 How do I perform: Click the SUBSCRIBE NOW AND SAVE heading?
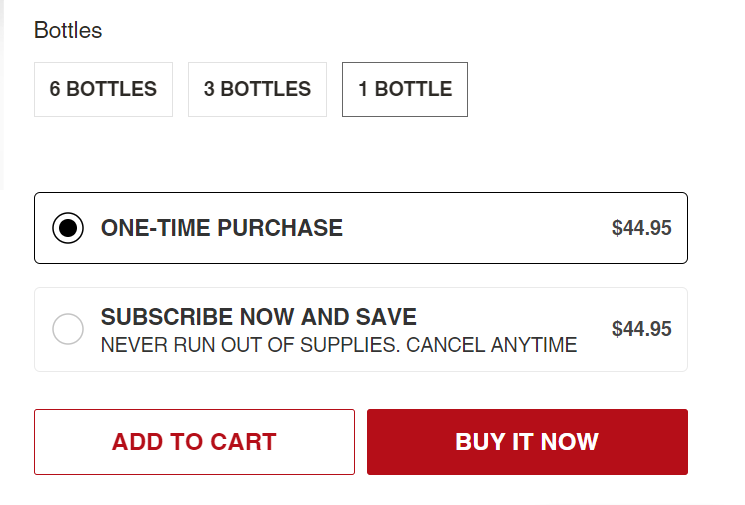click(258, 317)
